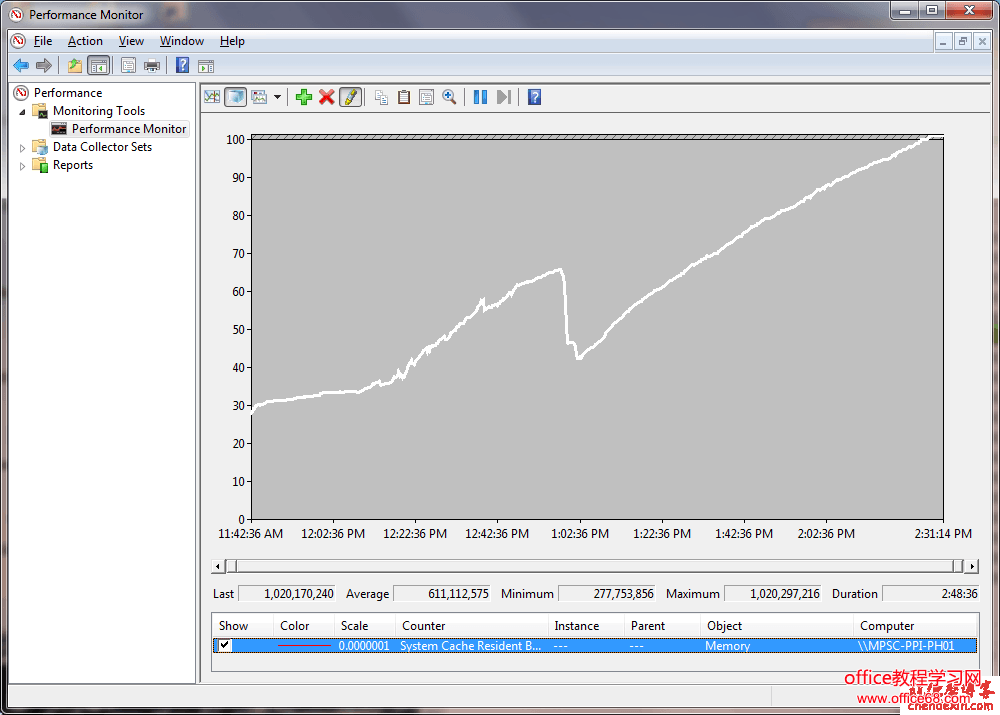Collapse the Monitoring Tools node
Image resolution: width=1000 pixels, height=715 pixels.
click(23, 111)
